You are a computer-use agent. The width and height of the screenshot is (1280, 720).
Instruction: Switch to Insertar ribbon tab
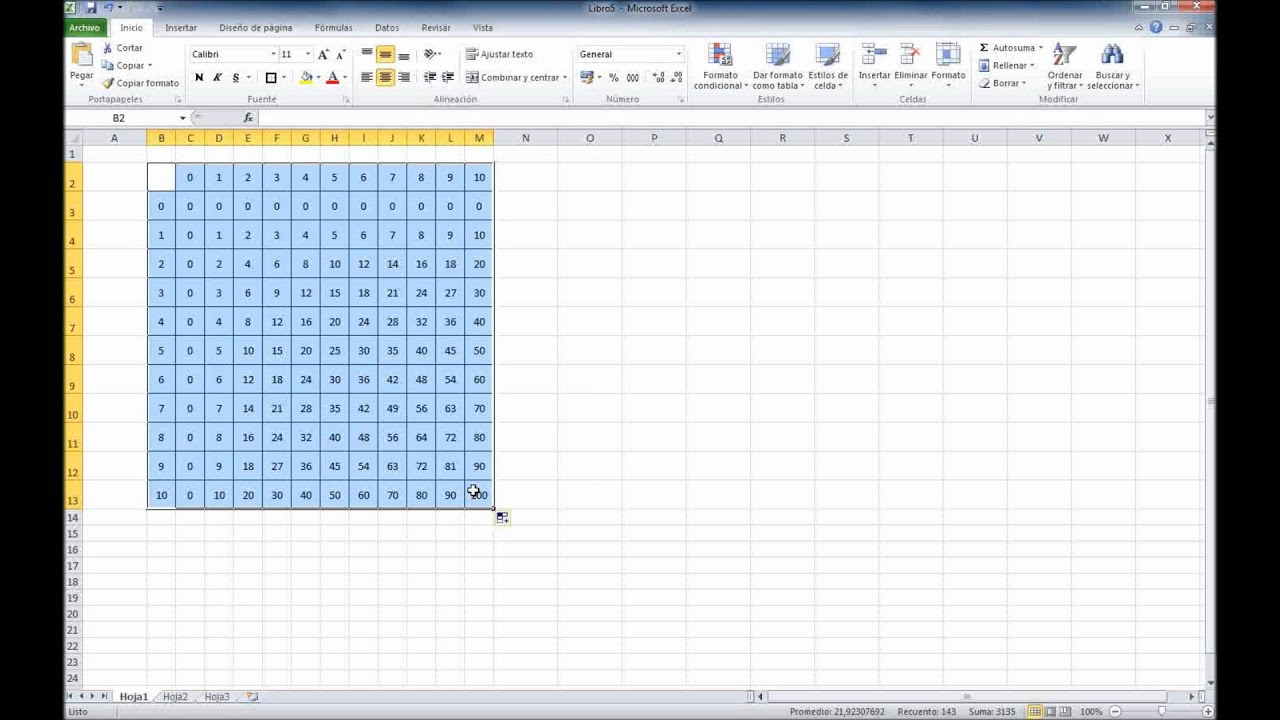[x=181, y=28]
